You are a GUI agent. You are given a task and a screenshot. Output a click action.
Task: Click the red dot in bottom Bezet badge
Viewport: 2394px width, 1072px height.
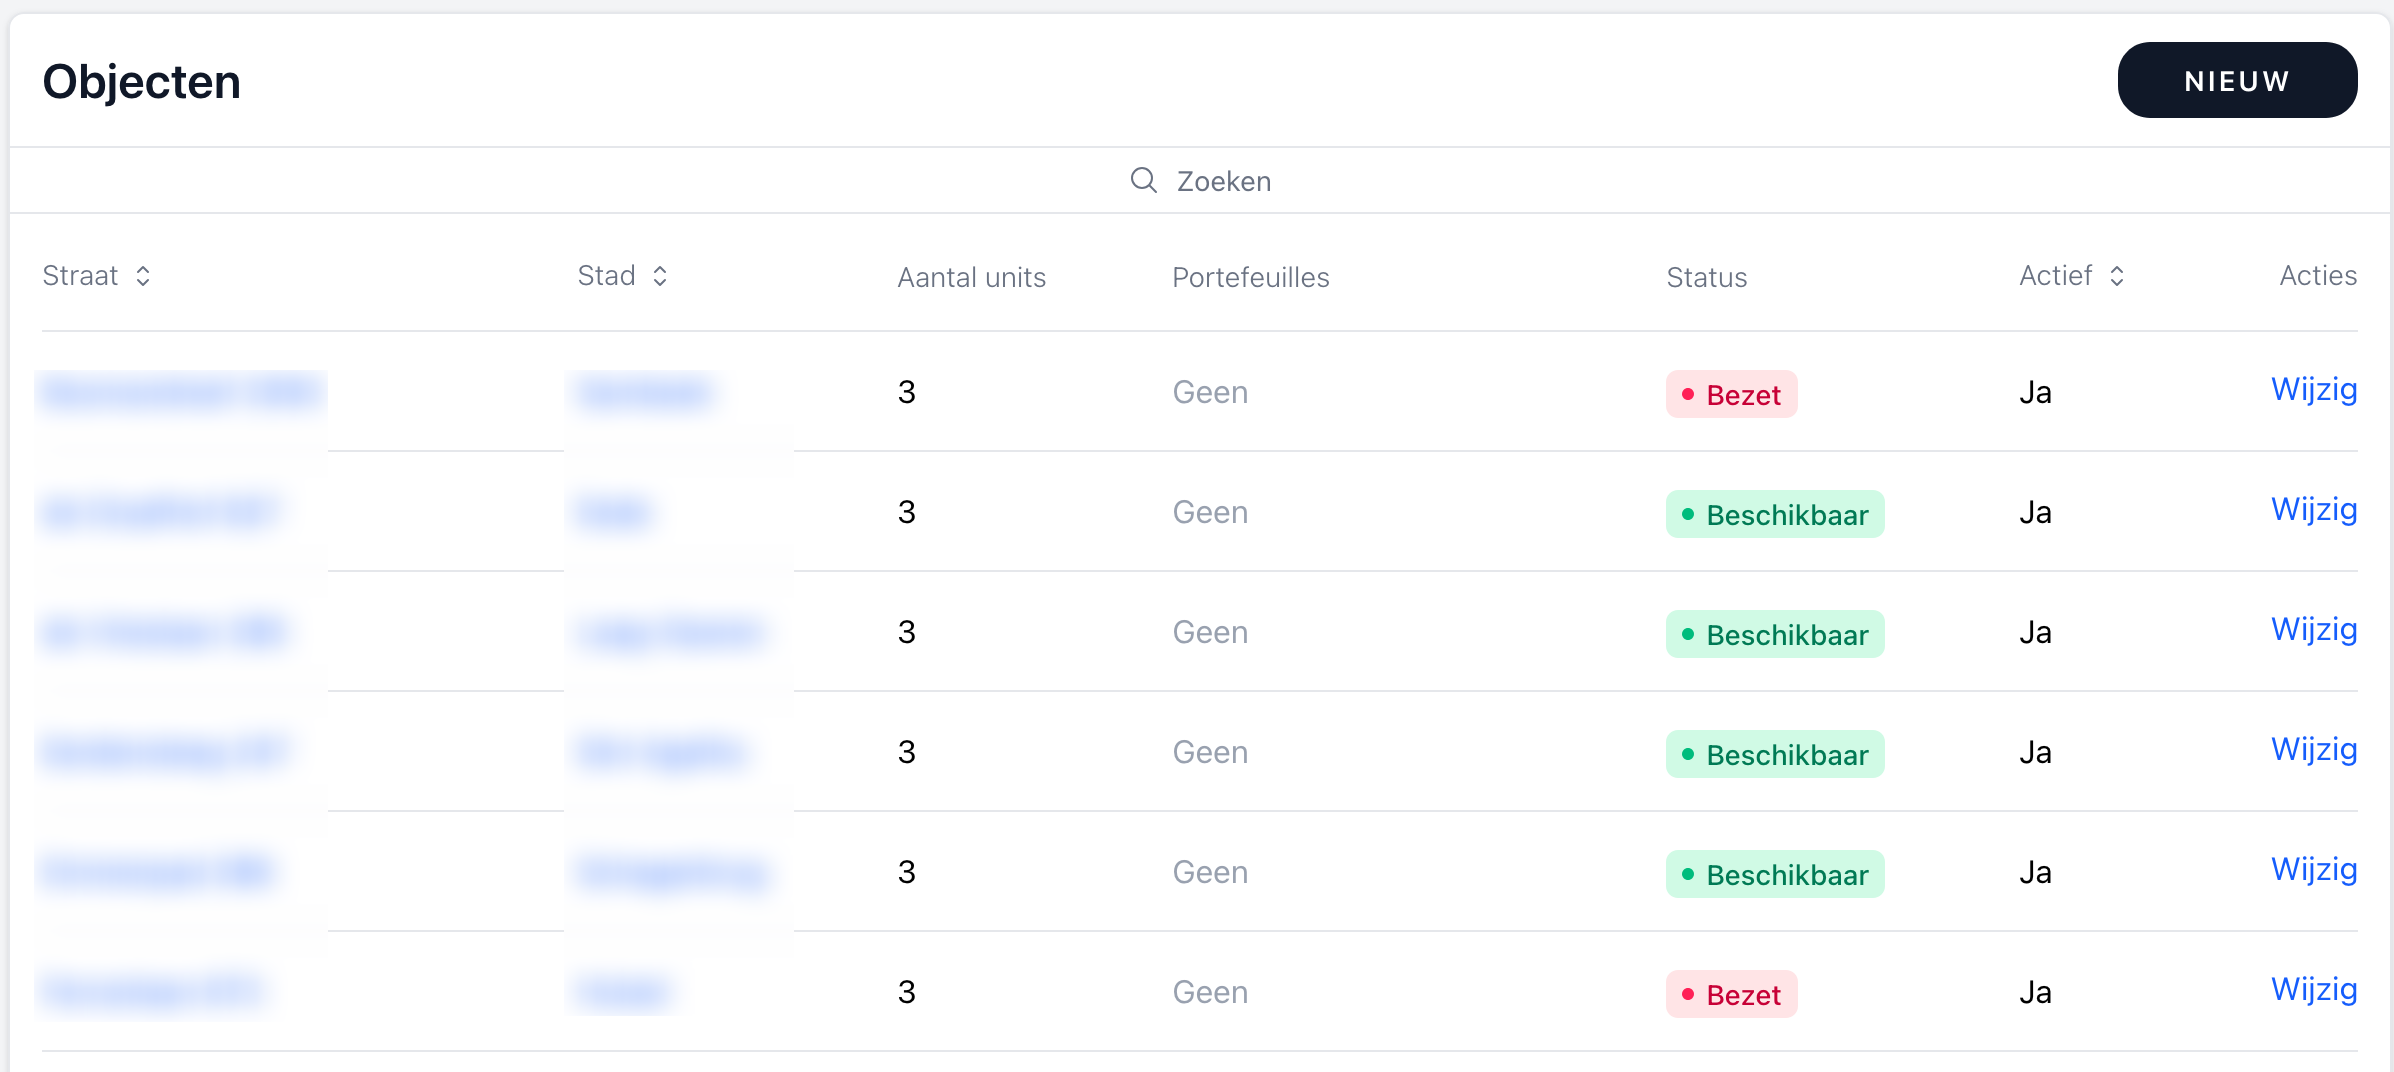[1688, 994]
